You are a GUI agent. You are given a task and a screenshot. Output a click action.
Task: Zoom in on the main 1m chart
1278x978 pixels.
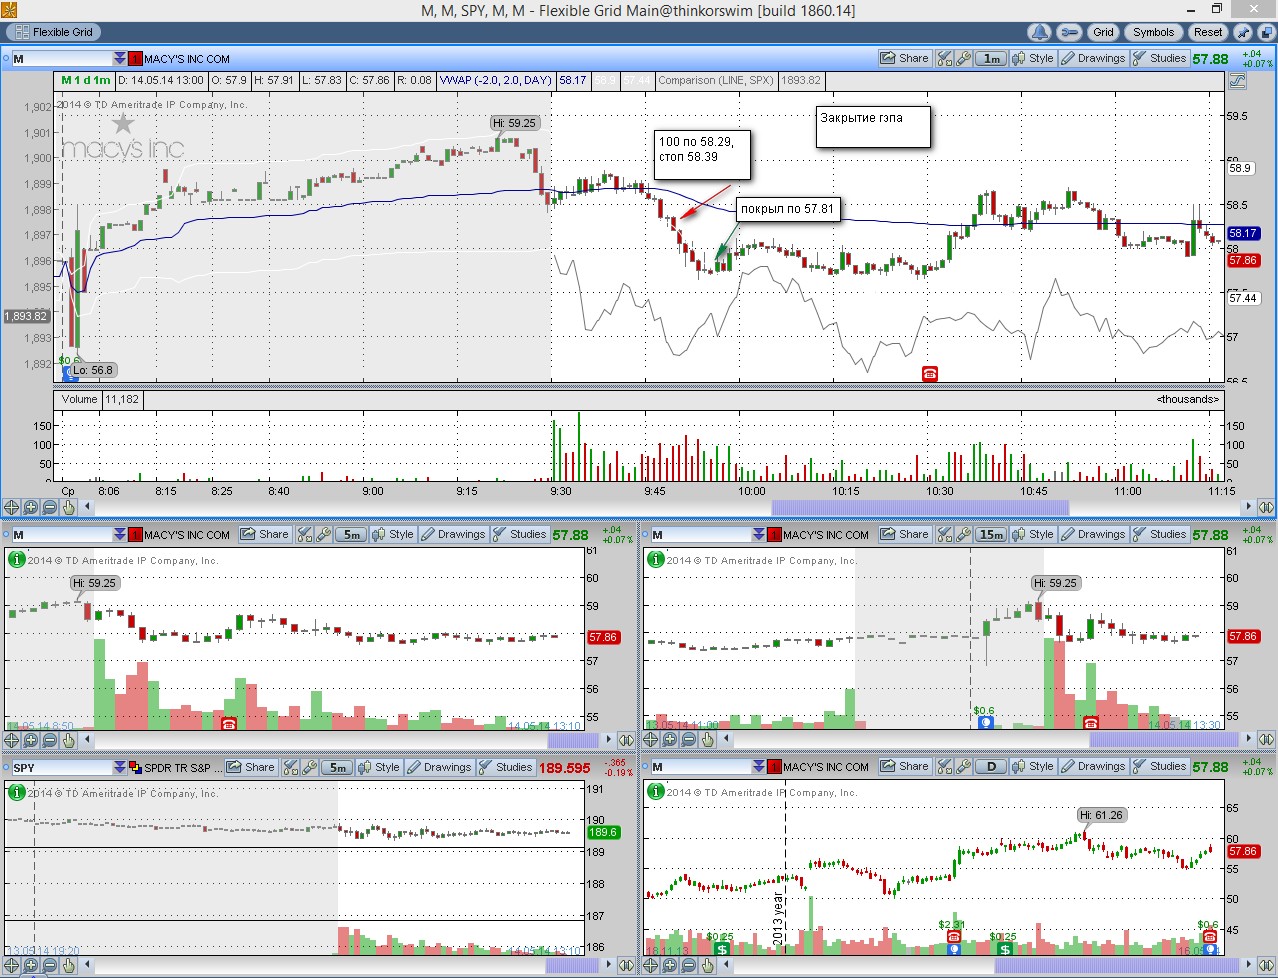[x=30, y=507]
